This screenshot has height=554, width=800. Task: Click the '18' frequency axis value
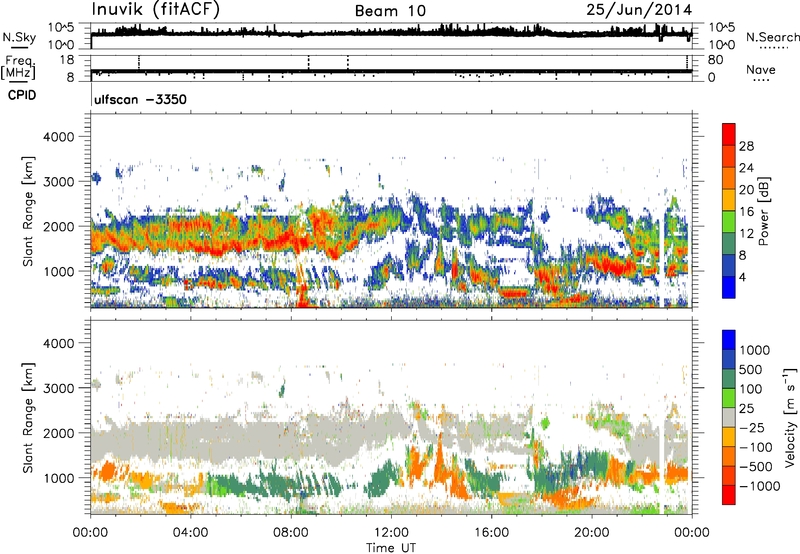point(66,60)
